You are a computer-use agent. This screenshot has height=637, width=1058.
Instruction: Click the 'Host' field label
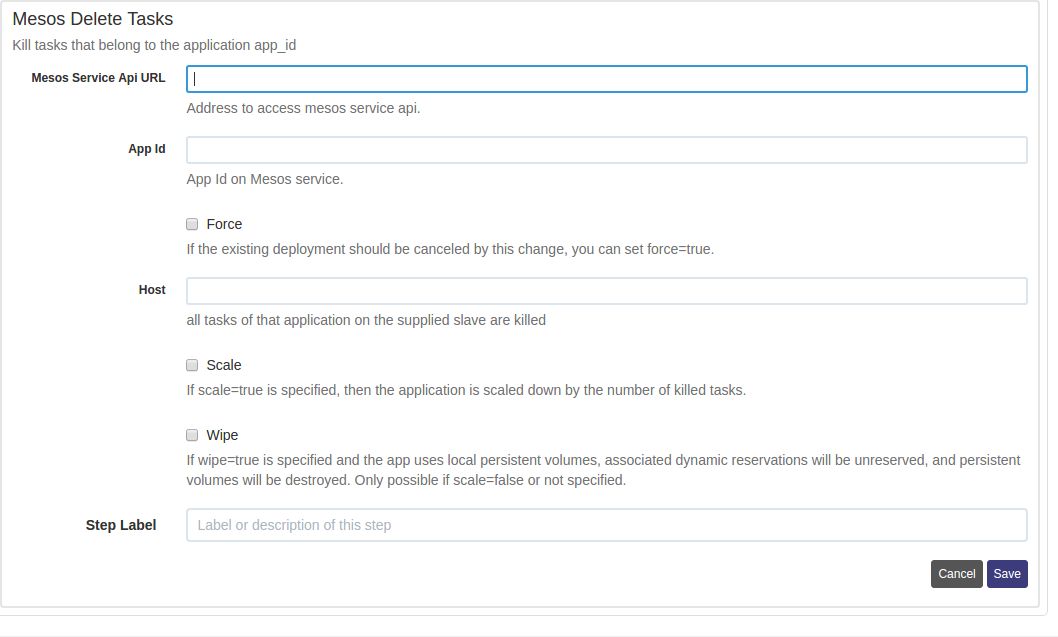click(152, 289)
